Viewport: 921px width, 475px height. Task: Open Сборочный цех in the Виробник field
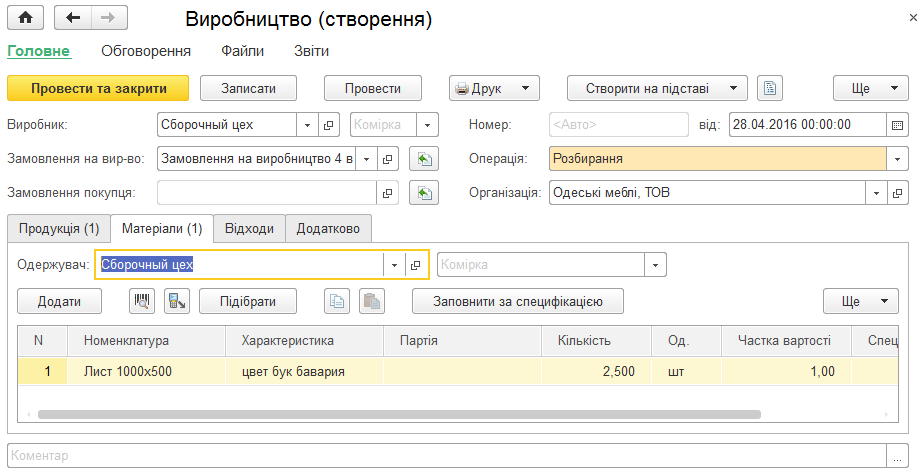click(328, 124)
